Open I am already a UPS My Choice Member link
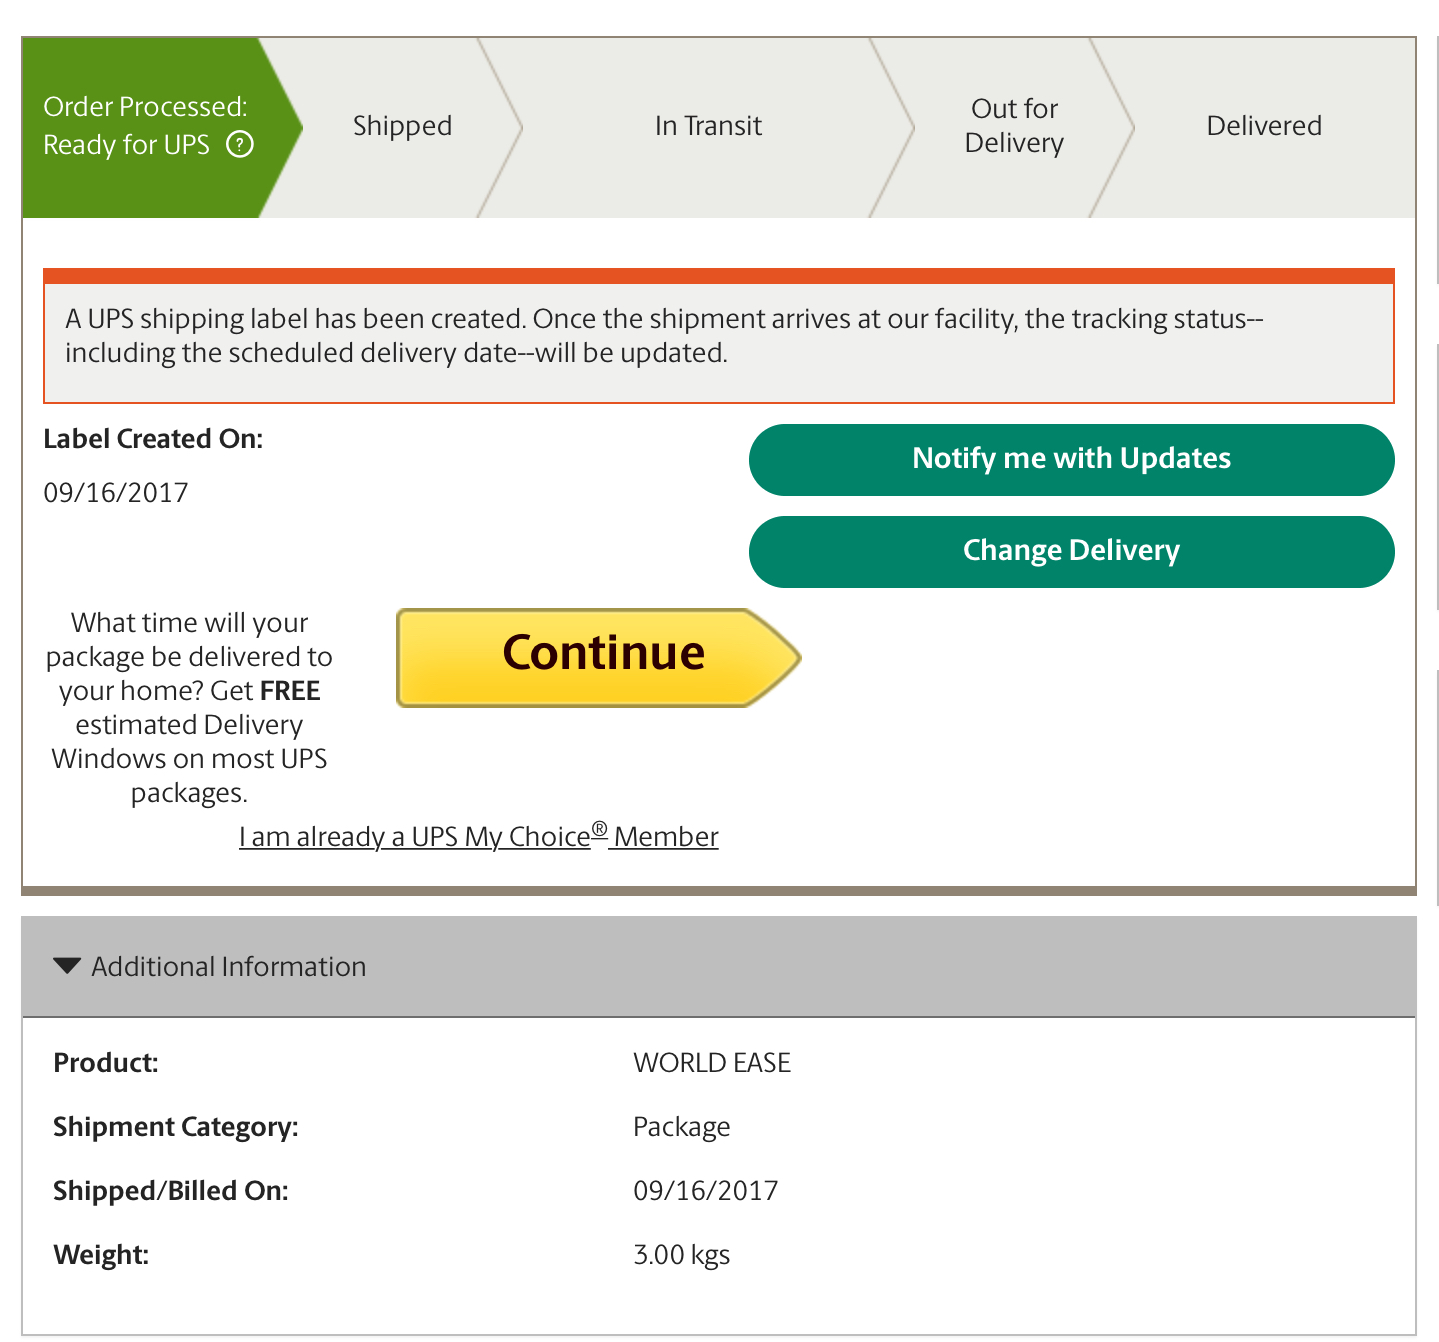 pos(478,835)
